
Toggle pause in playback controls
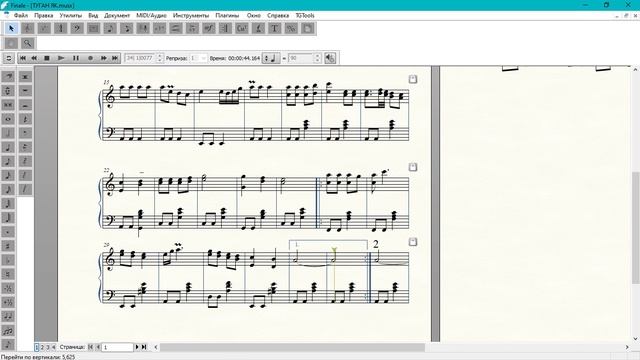pyautogui.click(x=76, y=58)
